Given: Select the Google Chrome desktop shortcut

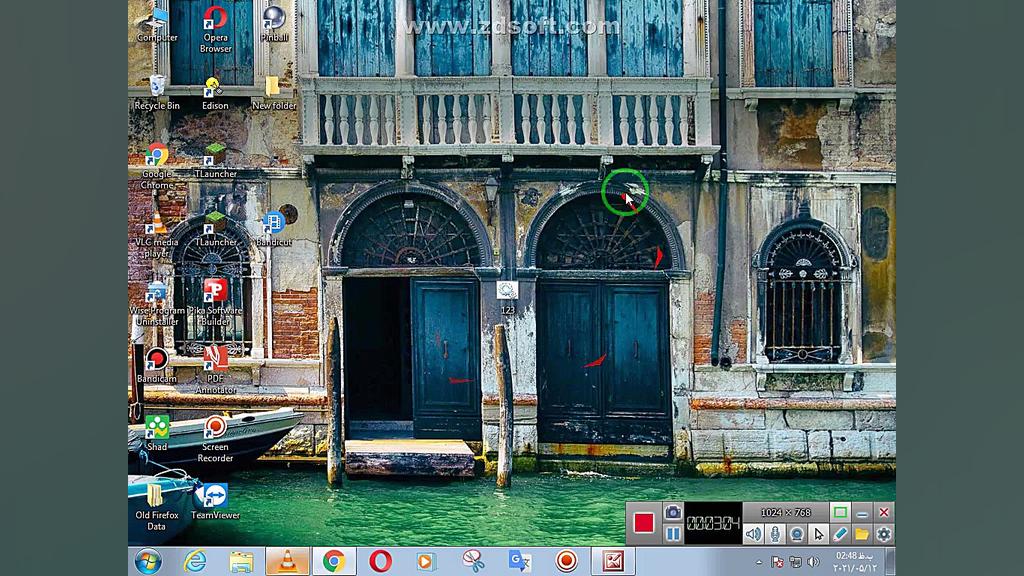Looking at the screenshot, I should click(157, 167).
